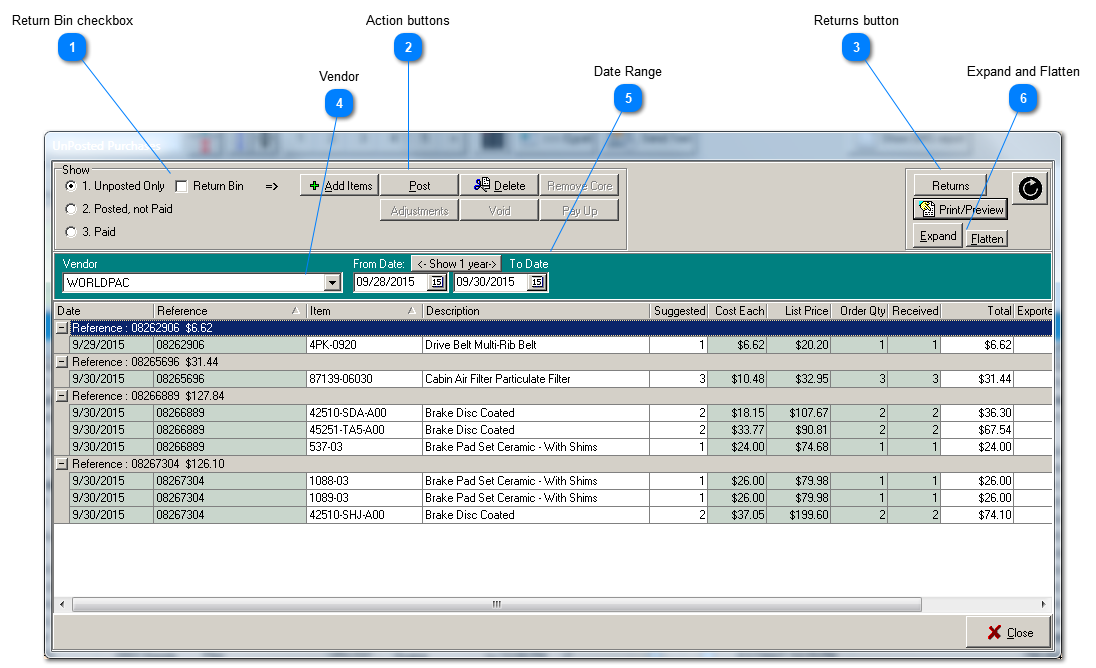
Task: Close the window with the red X button
Action: [x=1008, y=632]
